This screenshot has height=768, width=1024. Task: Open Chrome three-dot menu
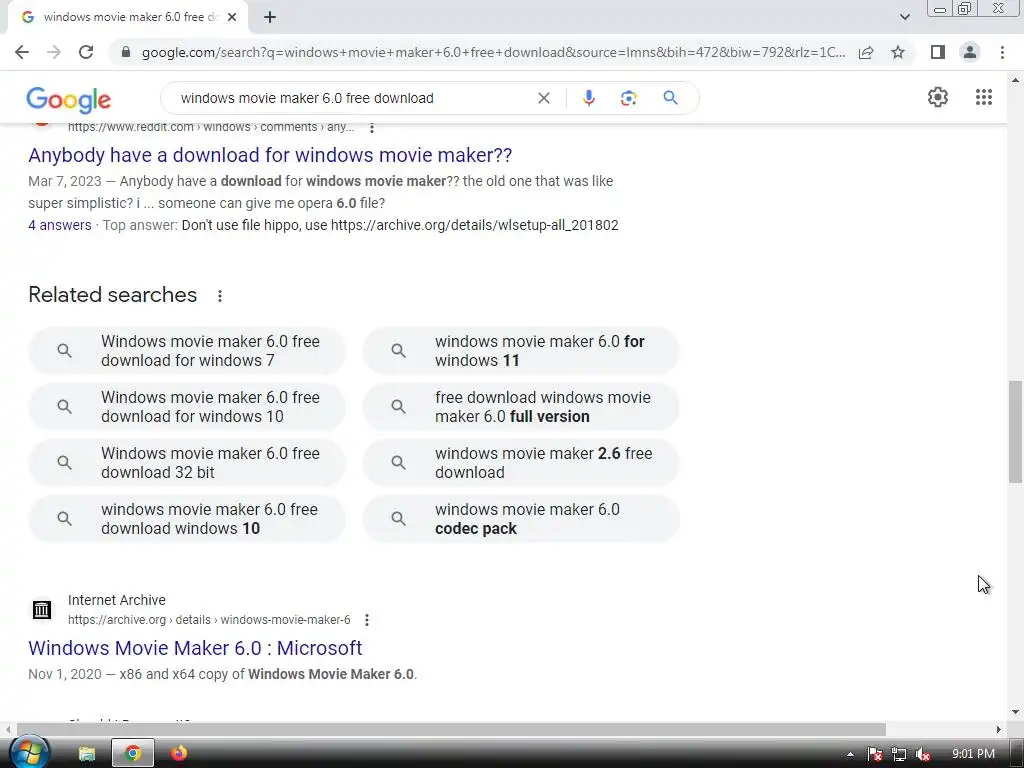point(1002,52)
